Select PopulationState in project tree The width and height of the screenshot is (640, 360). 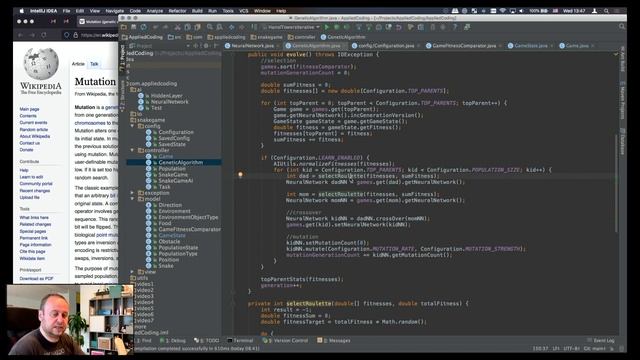(178, 247)
